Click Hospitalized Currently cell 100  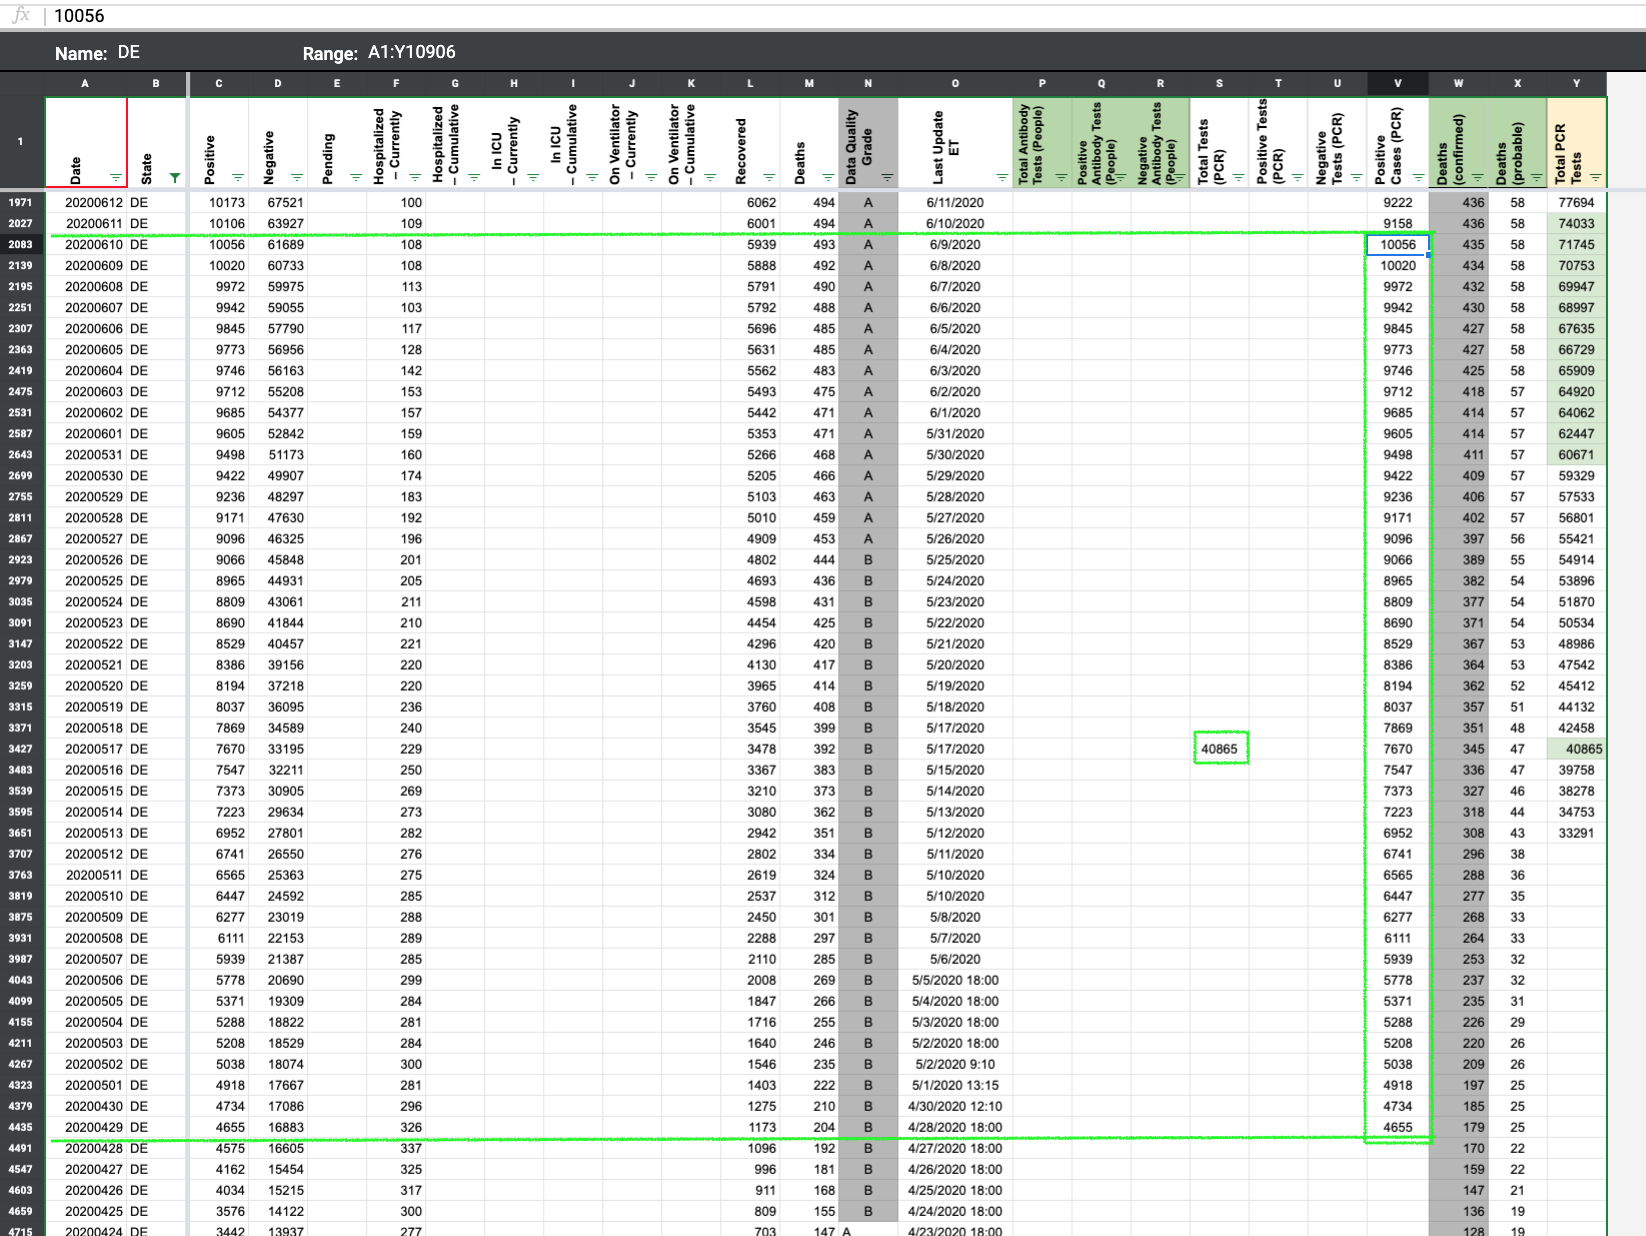(396, 202)
